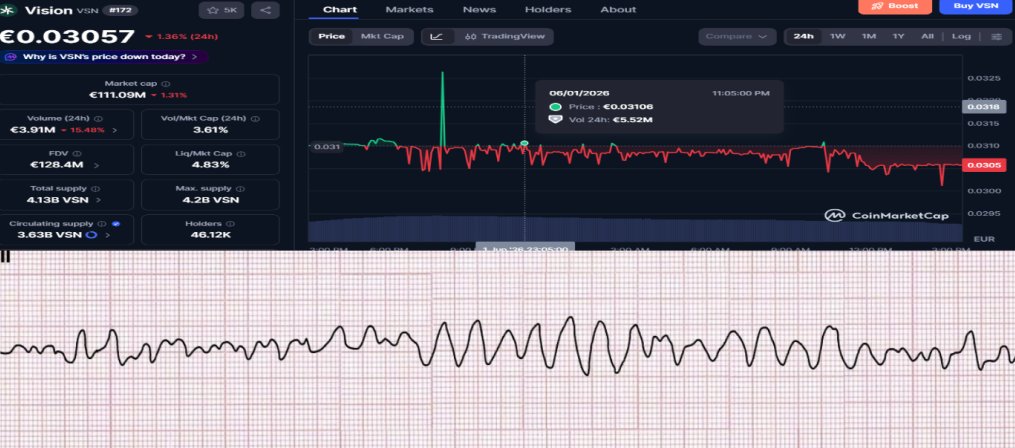
Task: Click the 3.61% Vol/Mkt Cap value
Action: click(210, 130)
